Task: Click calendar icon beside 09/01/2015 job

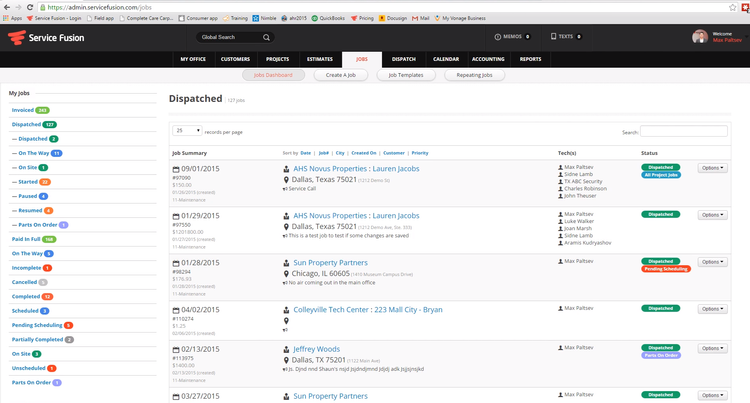Action: tap(176, 169)
